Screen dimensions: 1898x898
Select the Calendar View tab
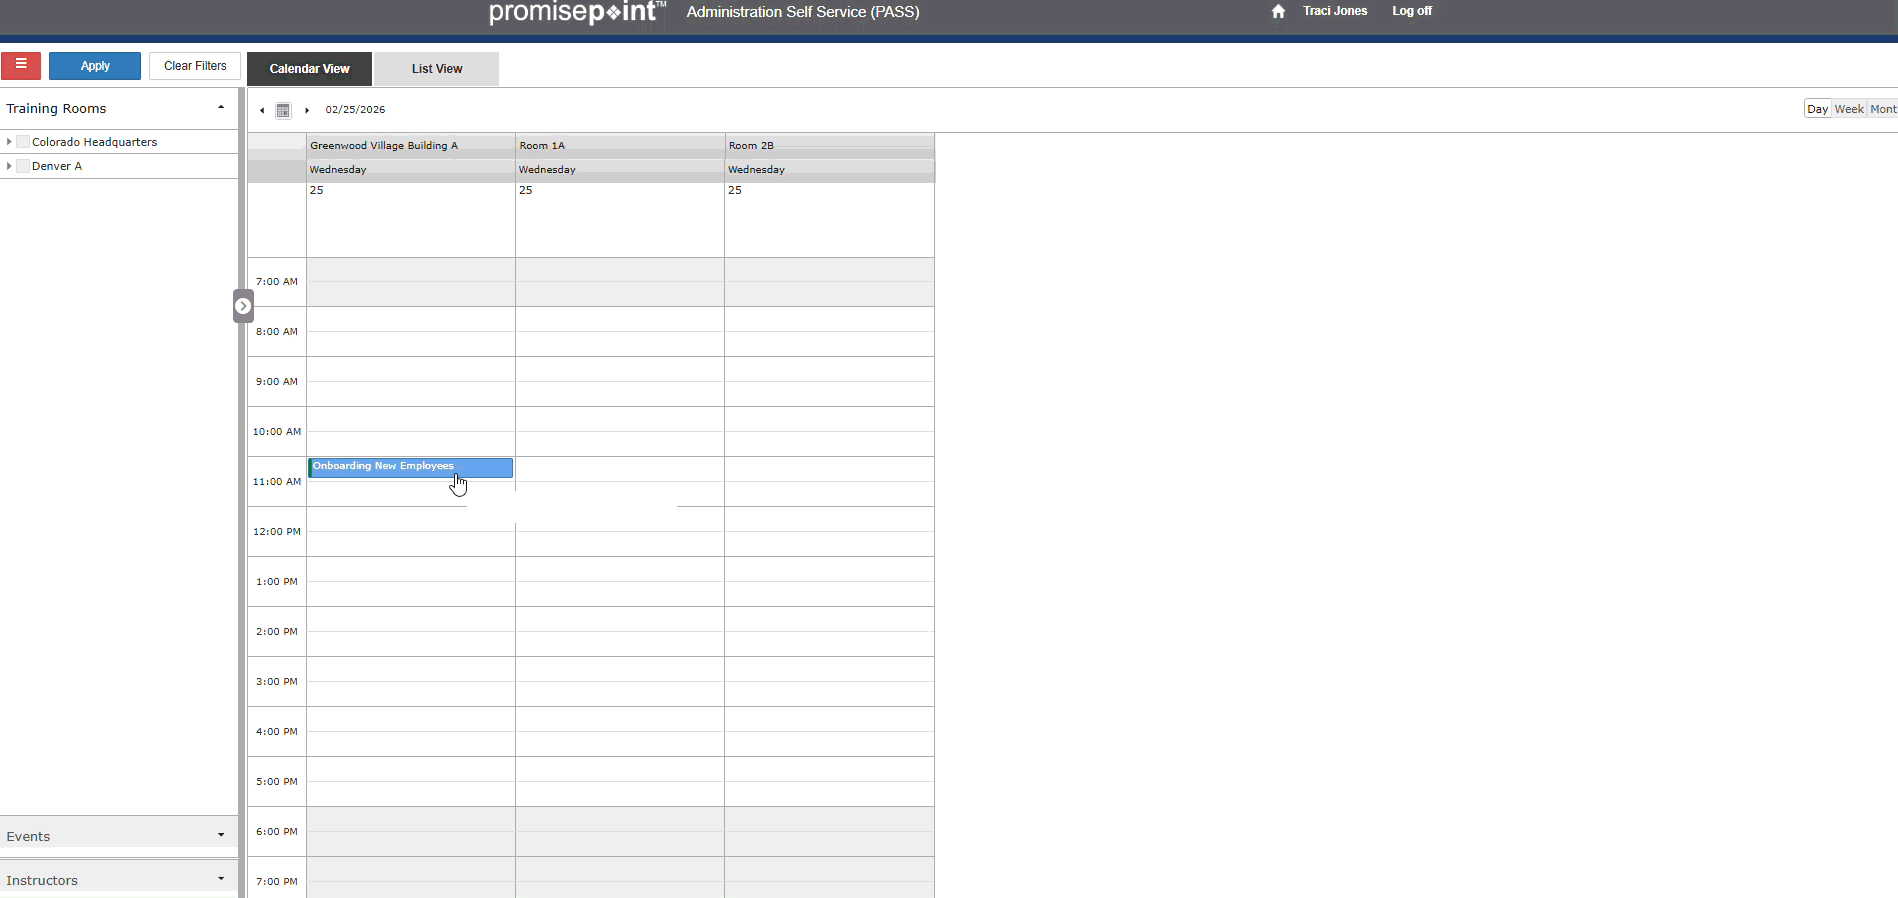[x=309, y=69]
